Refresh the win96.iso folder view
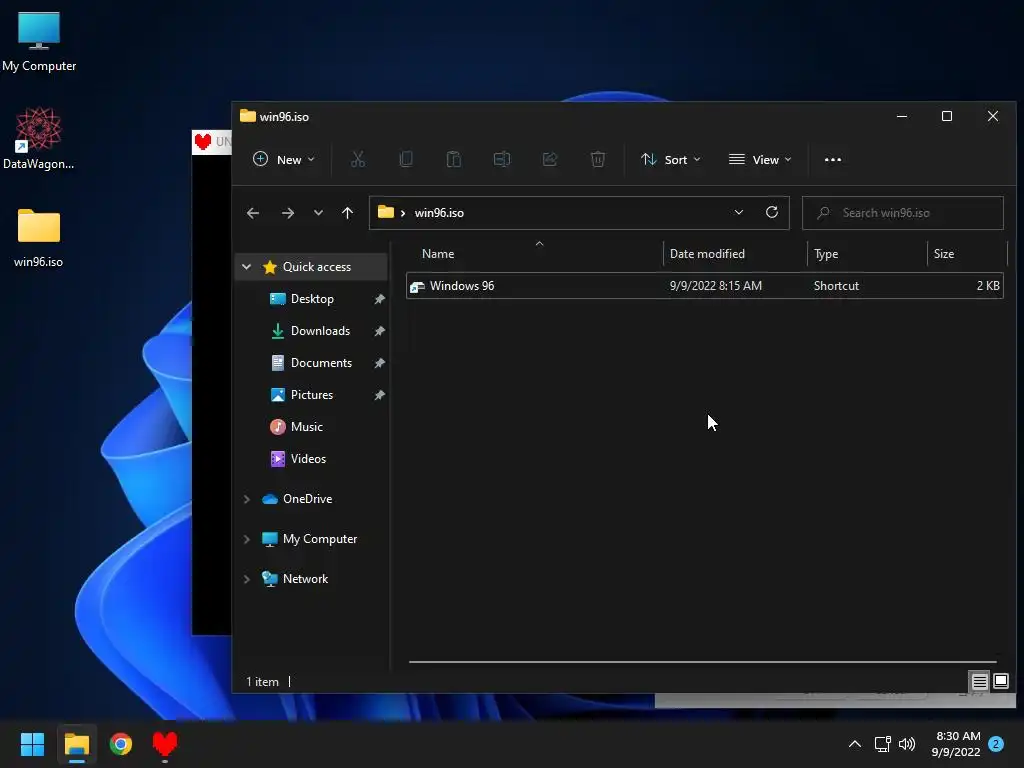The image size is (1024, 768). 772,212
